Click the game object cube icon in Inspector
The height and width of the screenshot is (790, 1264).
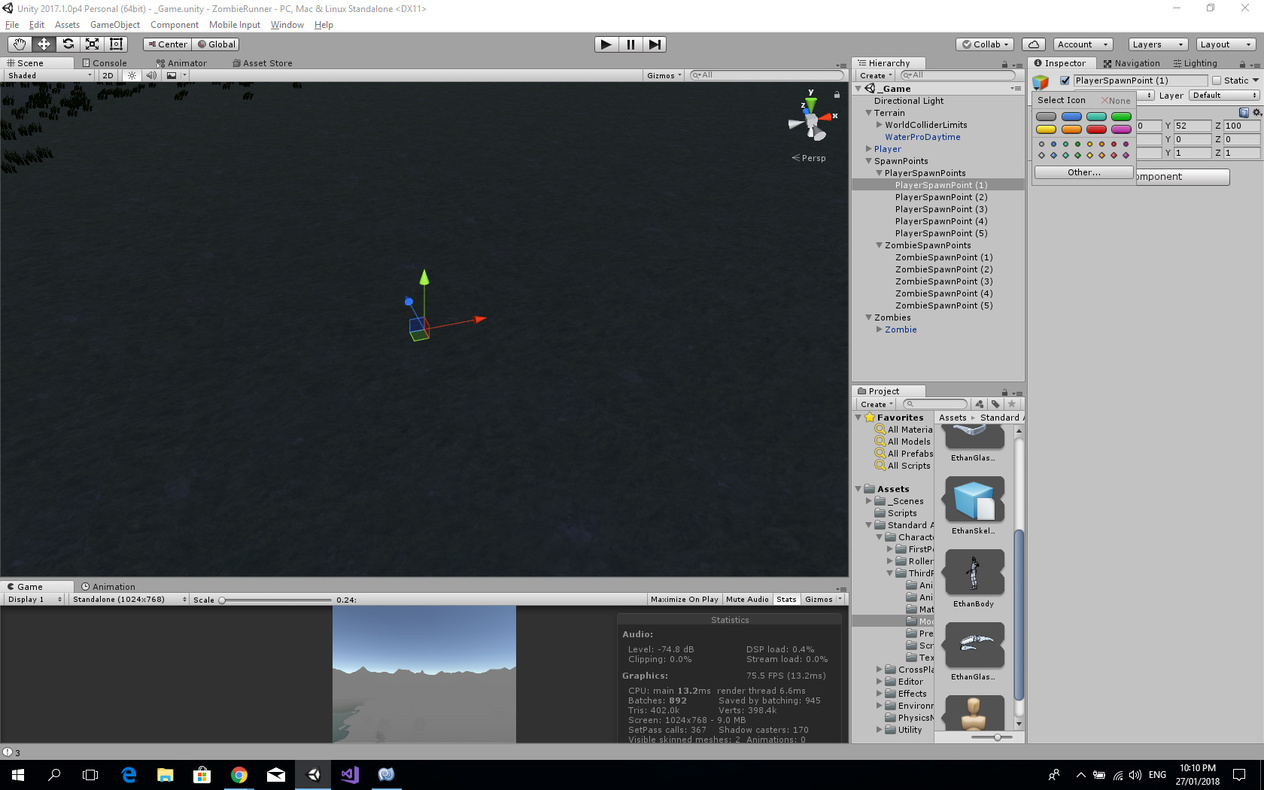pos(1041,81)
